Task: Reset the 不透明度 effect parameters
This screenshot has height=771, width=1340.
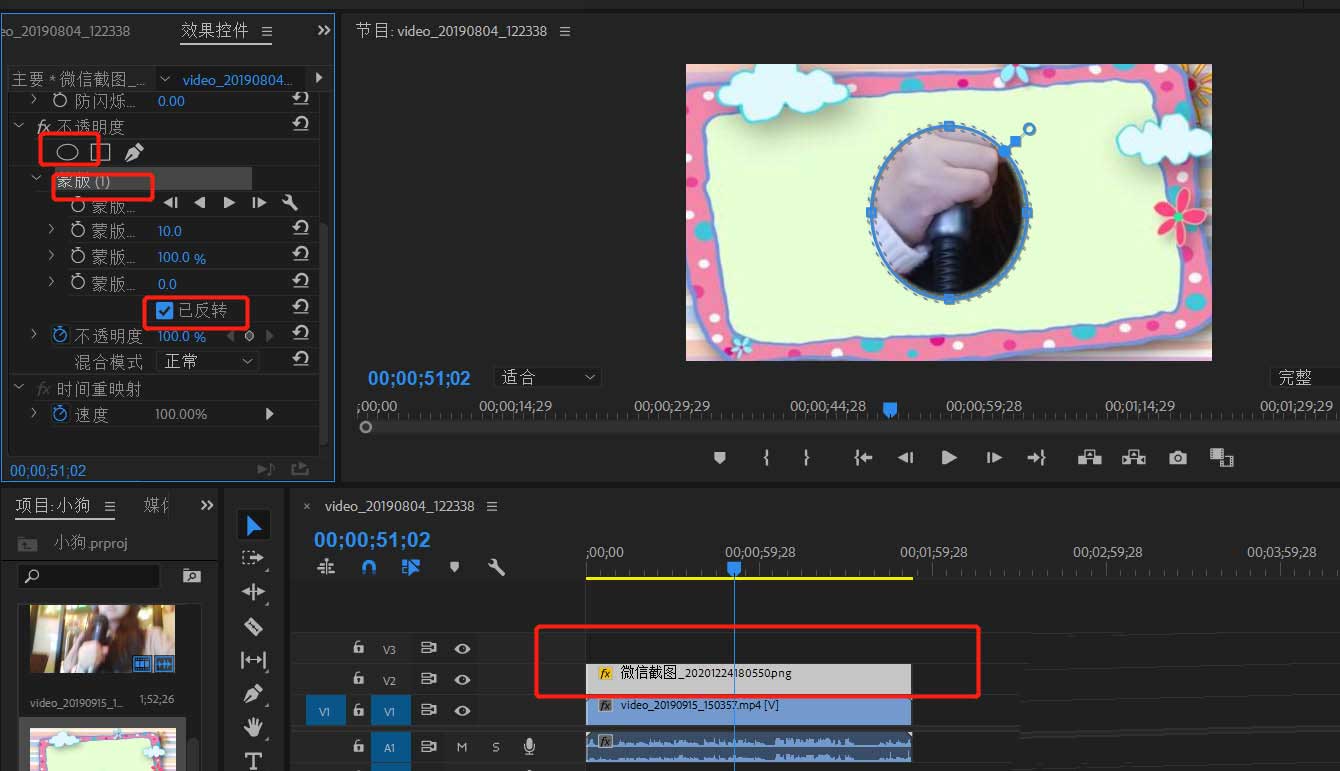Action: [x=300, y=124]
